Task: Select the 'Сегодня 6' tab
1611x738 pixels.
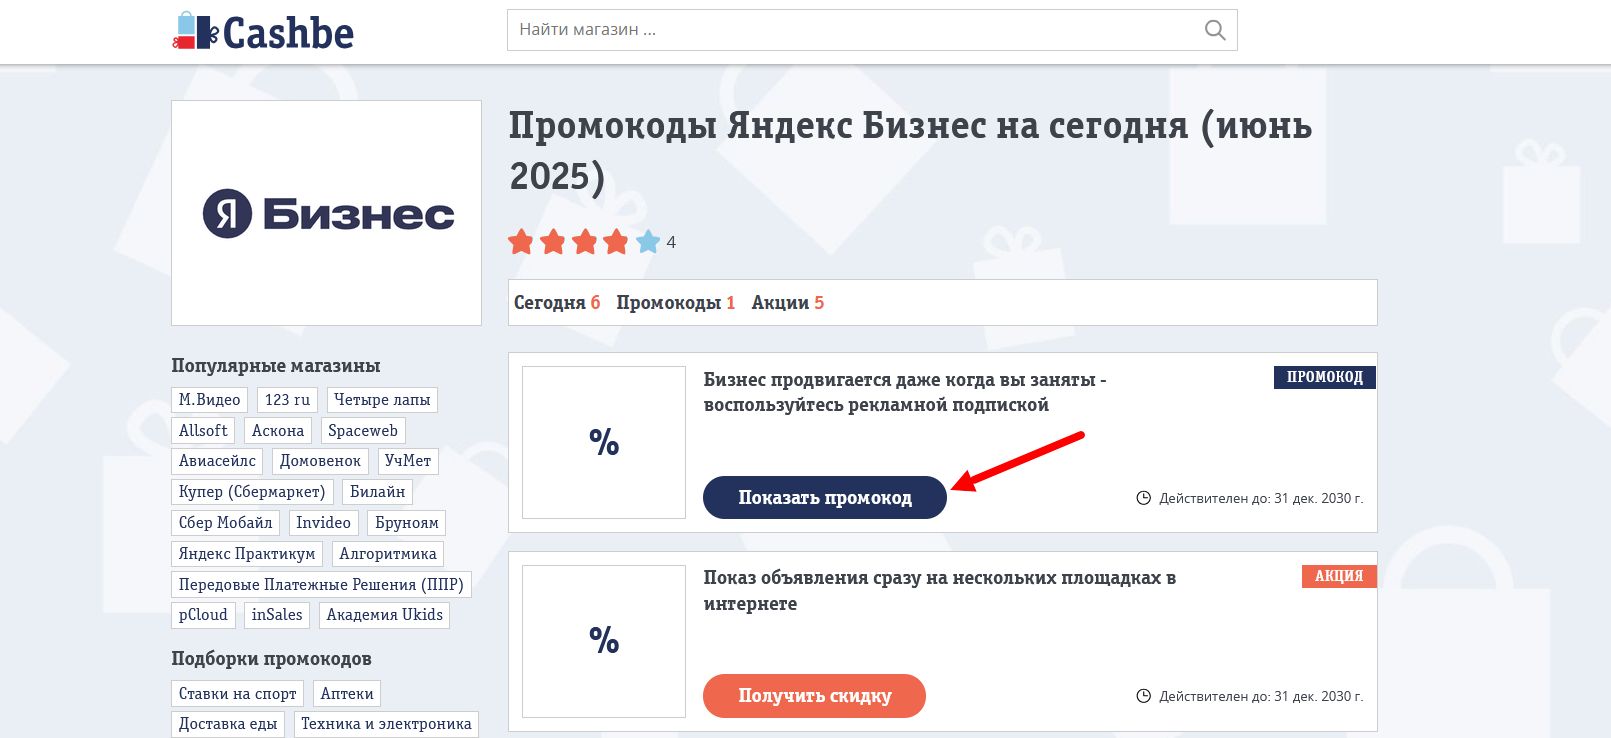Action: 557,303
